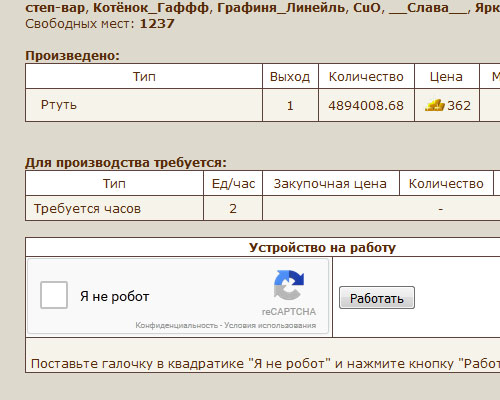Click the 'Свободных мест:' label

point(80,24)
